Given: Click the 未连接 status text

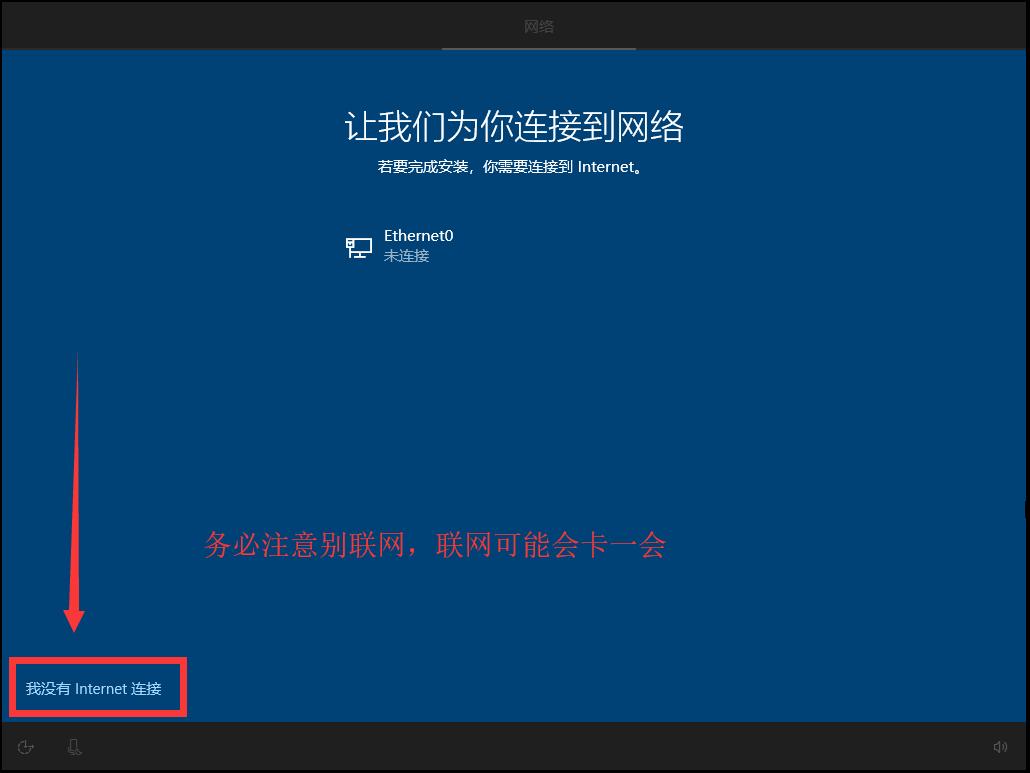Looking at the screenshot, I should (404, 257).
